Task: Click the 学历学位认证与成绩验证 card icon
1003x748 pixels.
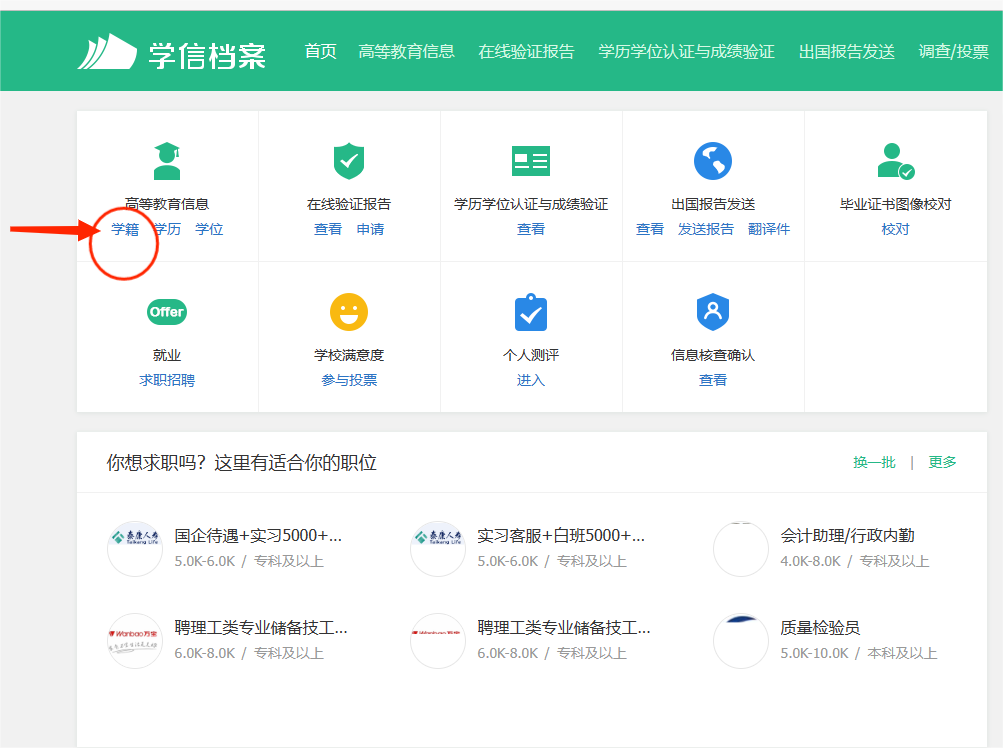Action: point(531,161)
